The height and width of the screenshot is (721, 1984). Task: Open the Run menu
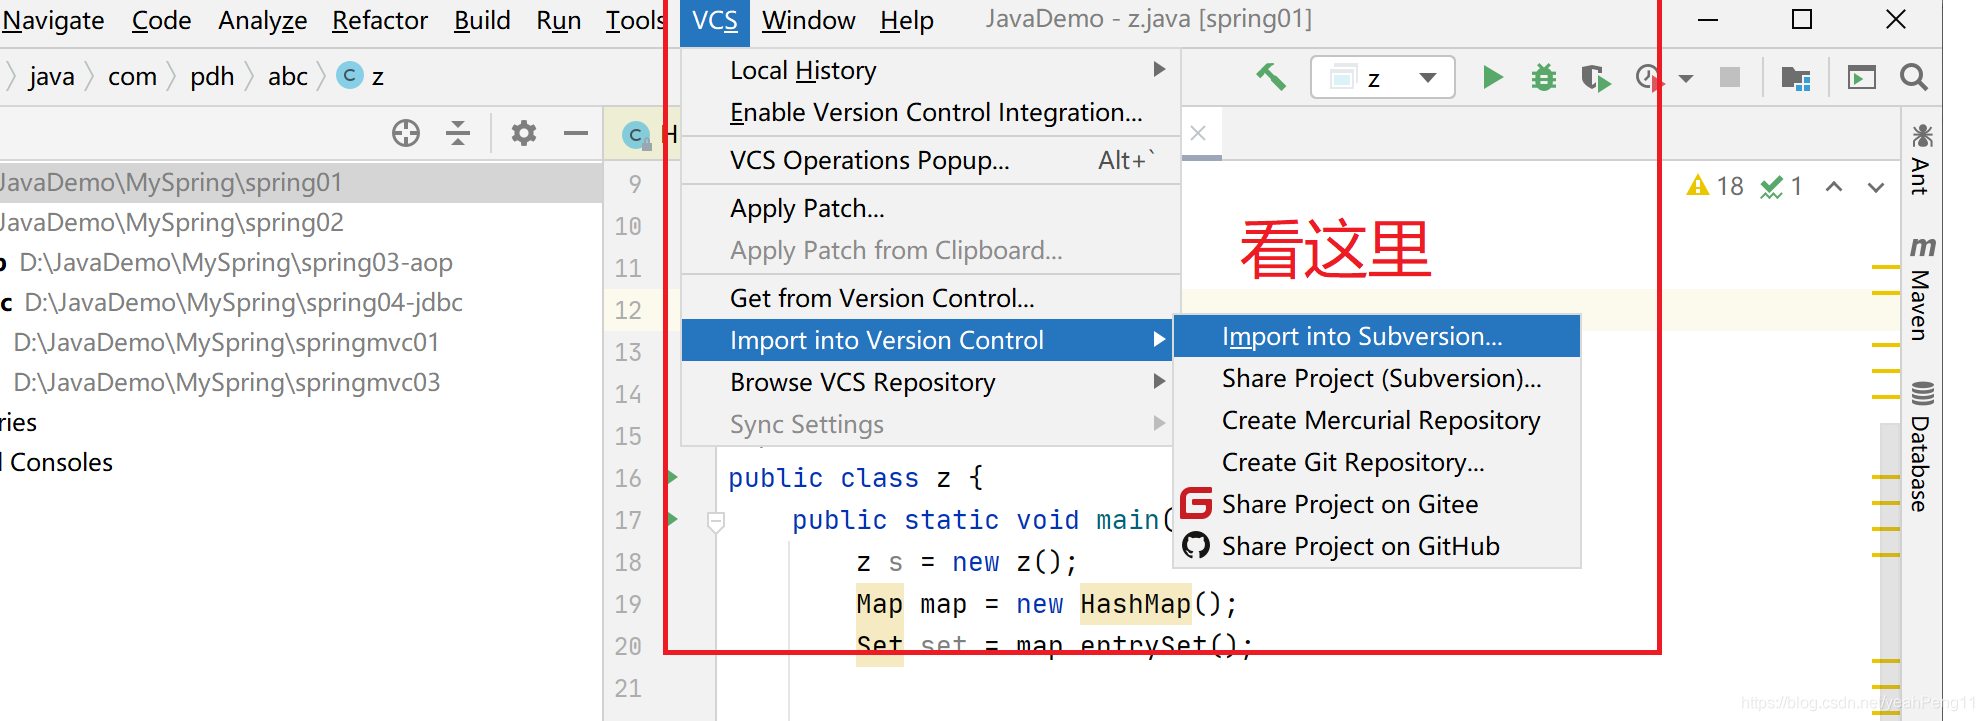(x=558, y=20)
